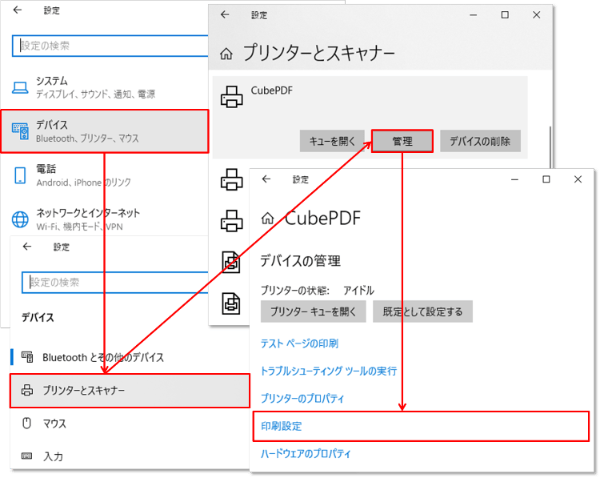Click the printers window vertical scrollbar
Image resolution: width=600 pixels, height=478 pixels.
click(550, 147)
